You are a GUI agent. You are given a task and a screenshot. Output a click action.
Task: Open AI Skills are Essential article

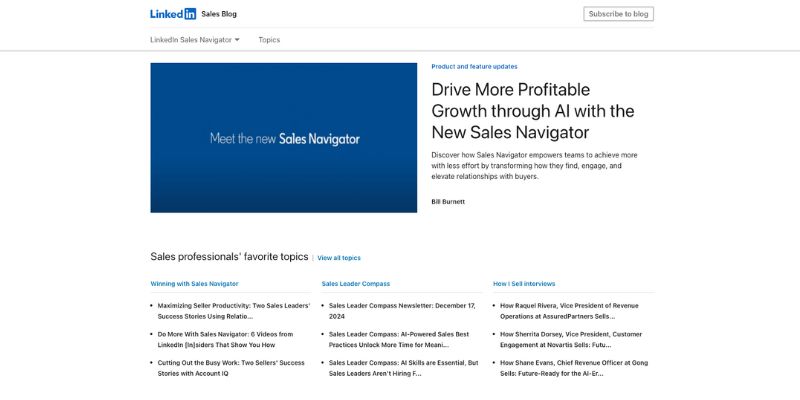click(404, 368)
